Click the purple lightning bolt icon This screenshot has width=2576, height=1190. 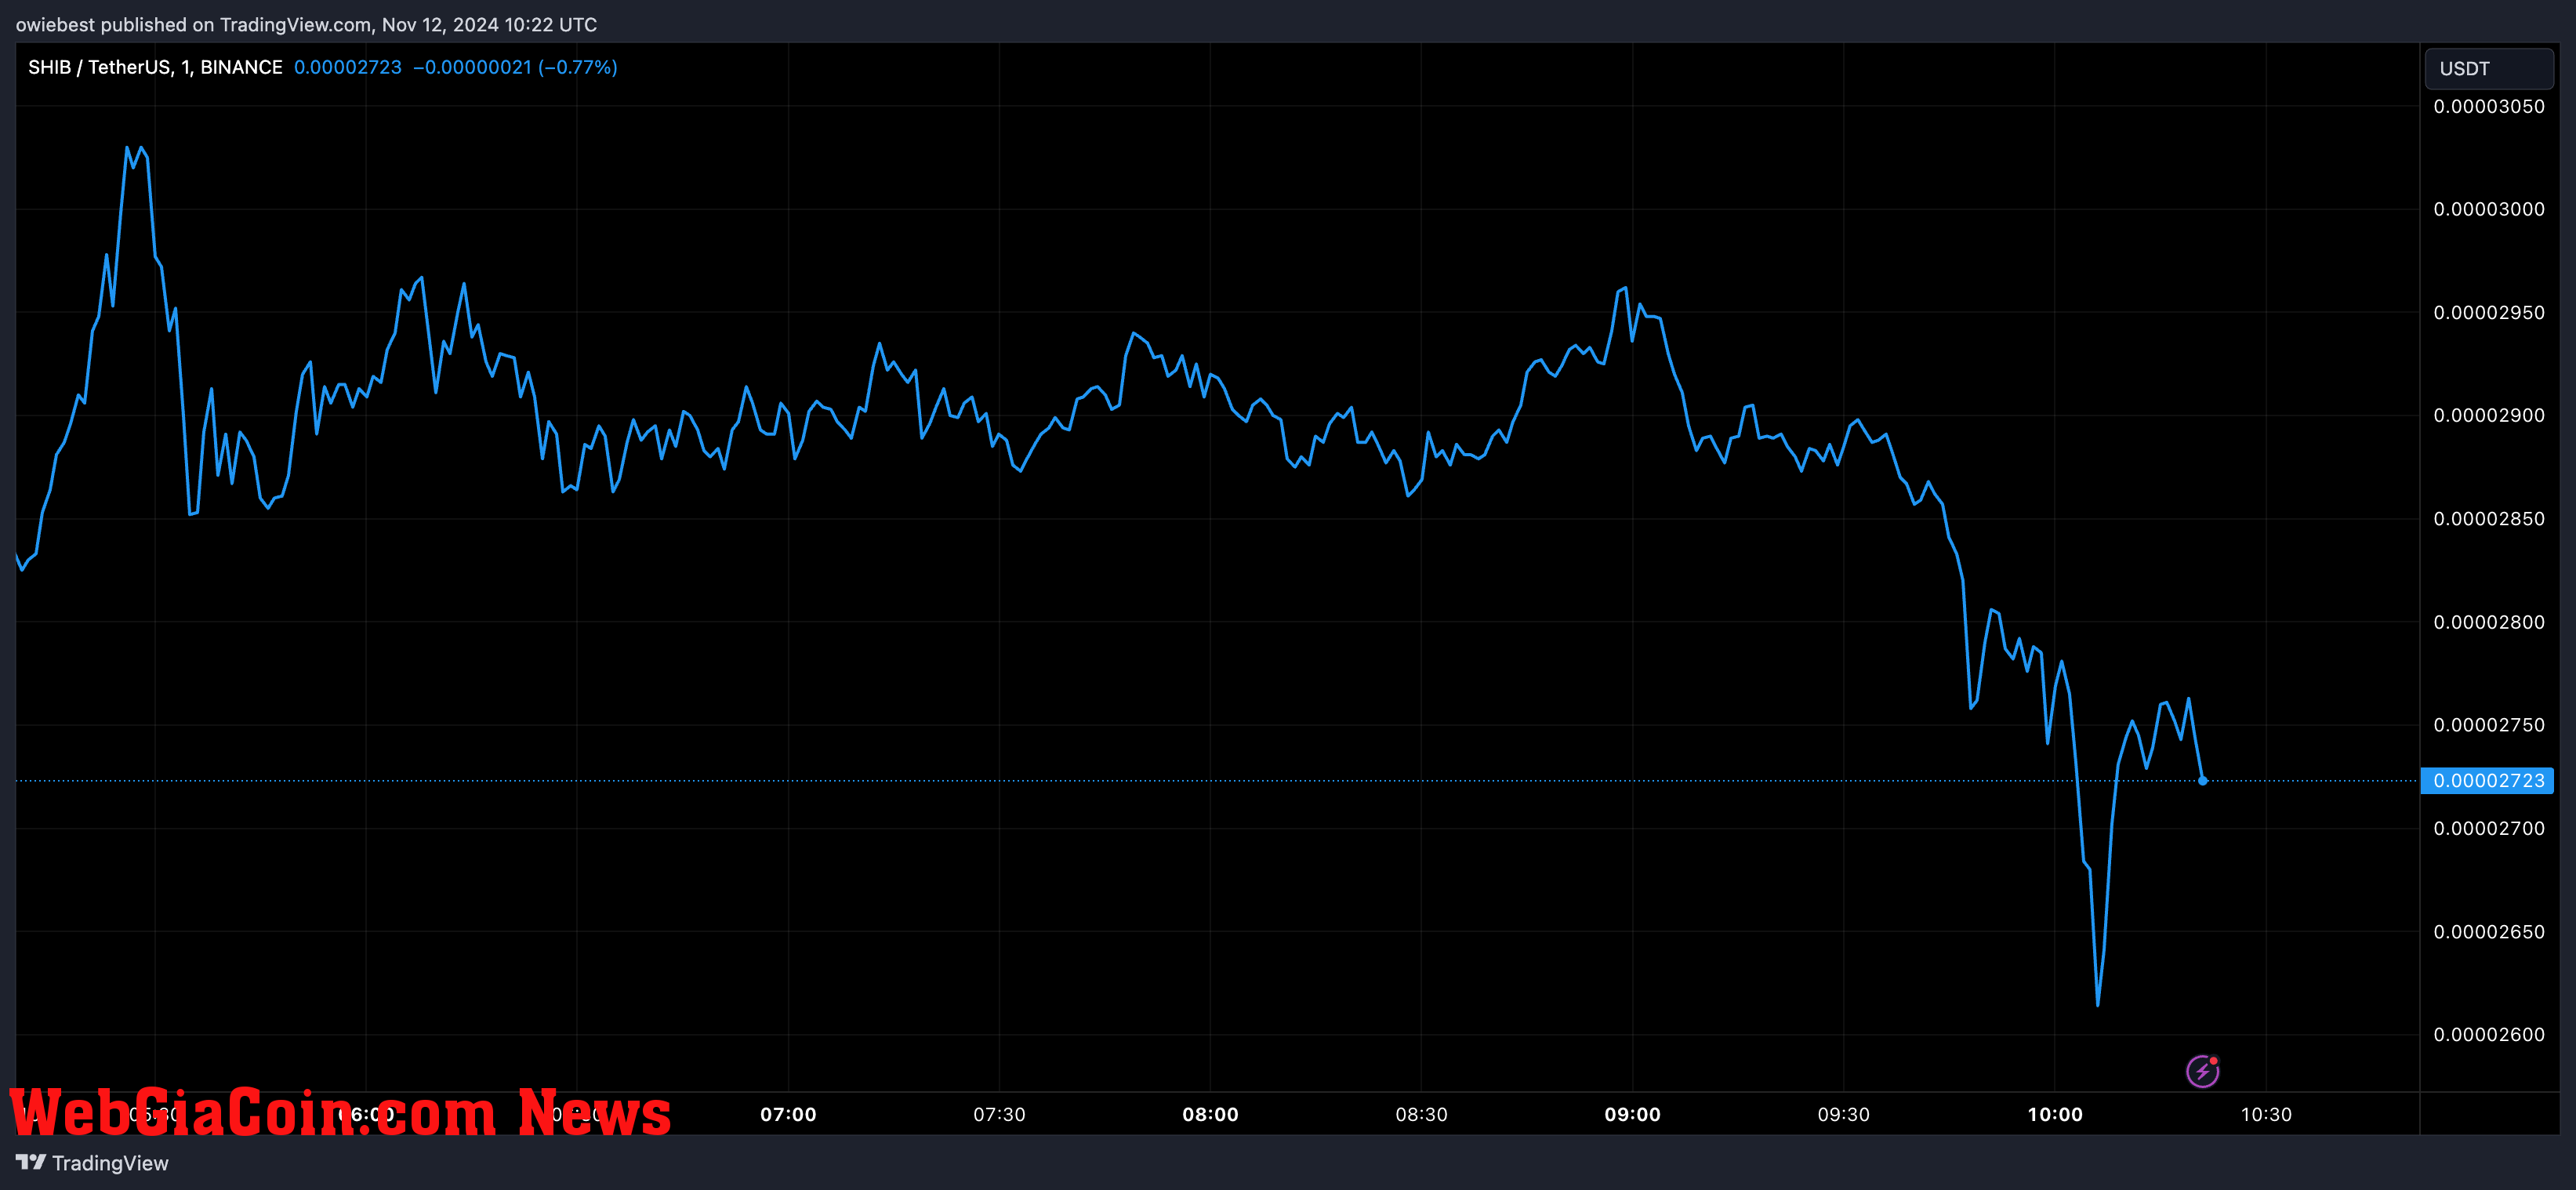click(x=2202, y=1071)
